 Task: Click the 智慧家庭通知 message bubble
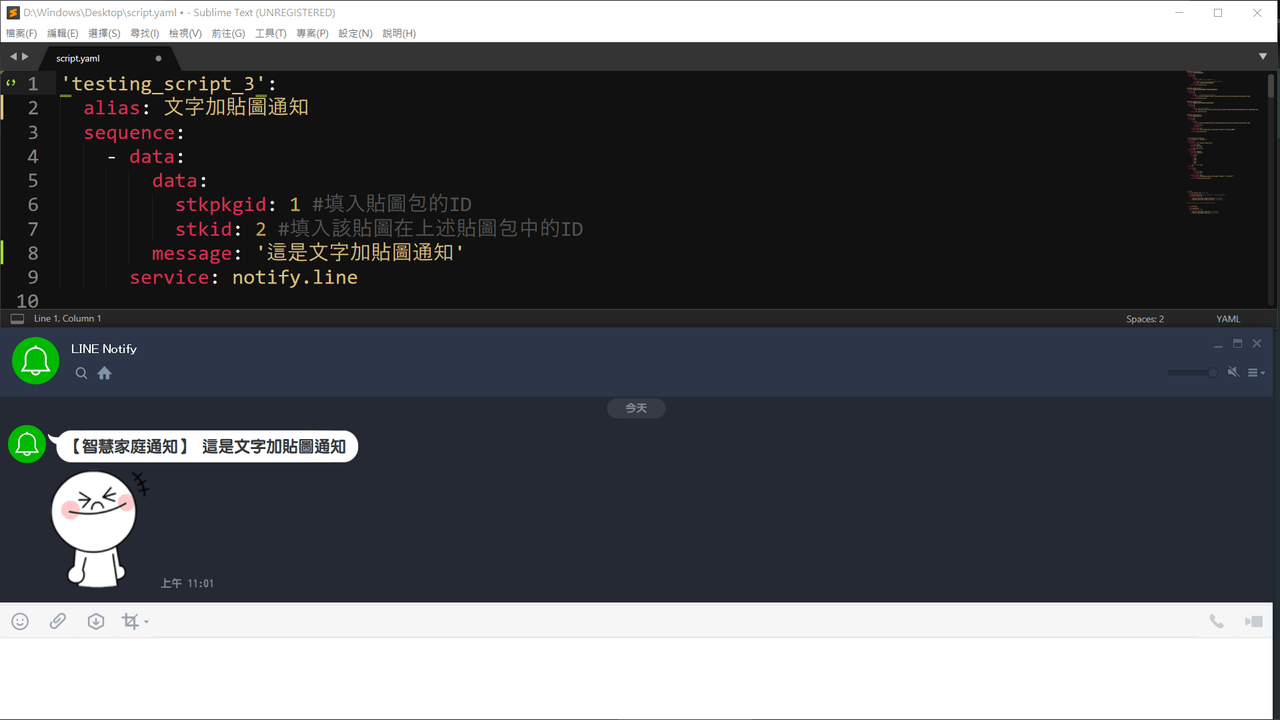(207, 447)
